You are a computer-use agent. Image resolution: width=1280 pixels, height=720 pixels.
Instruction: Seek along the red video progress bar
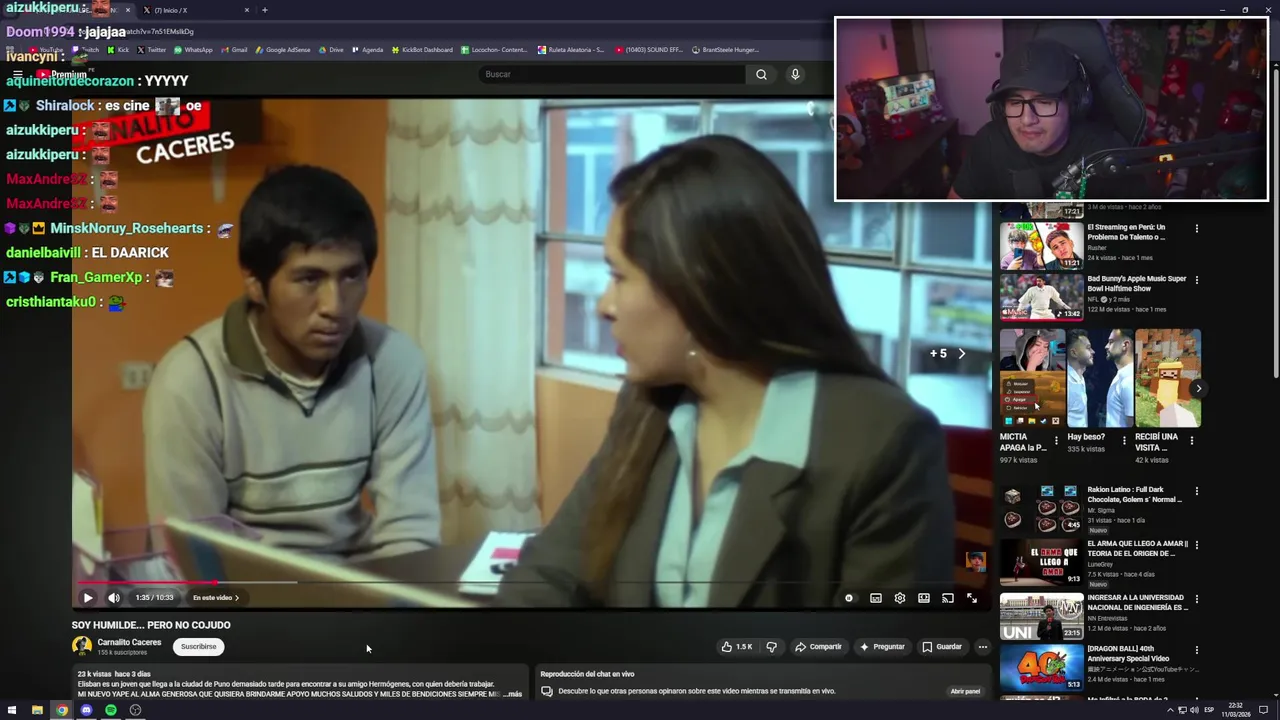[x=146, y=582]
